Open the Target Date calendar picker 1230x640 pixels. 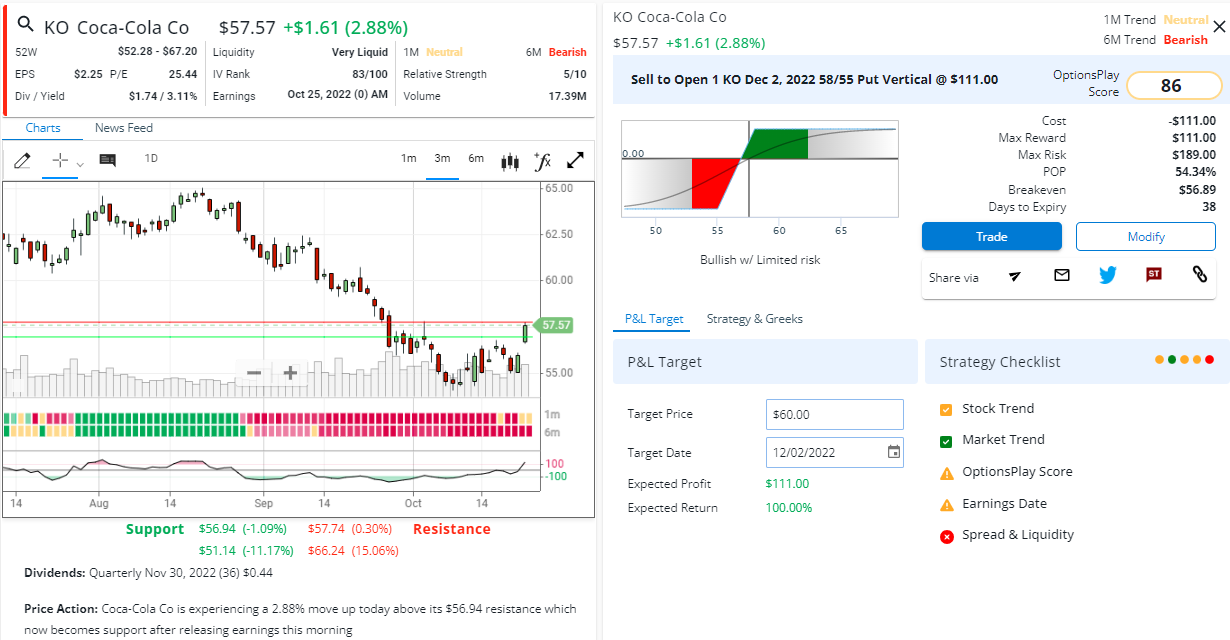(x=894, y=452)
